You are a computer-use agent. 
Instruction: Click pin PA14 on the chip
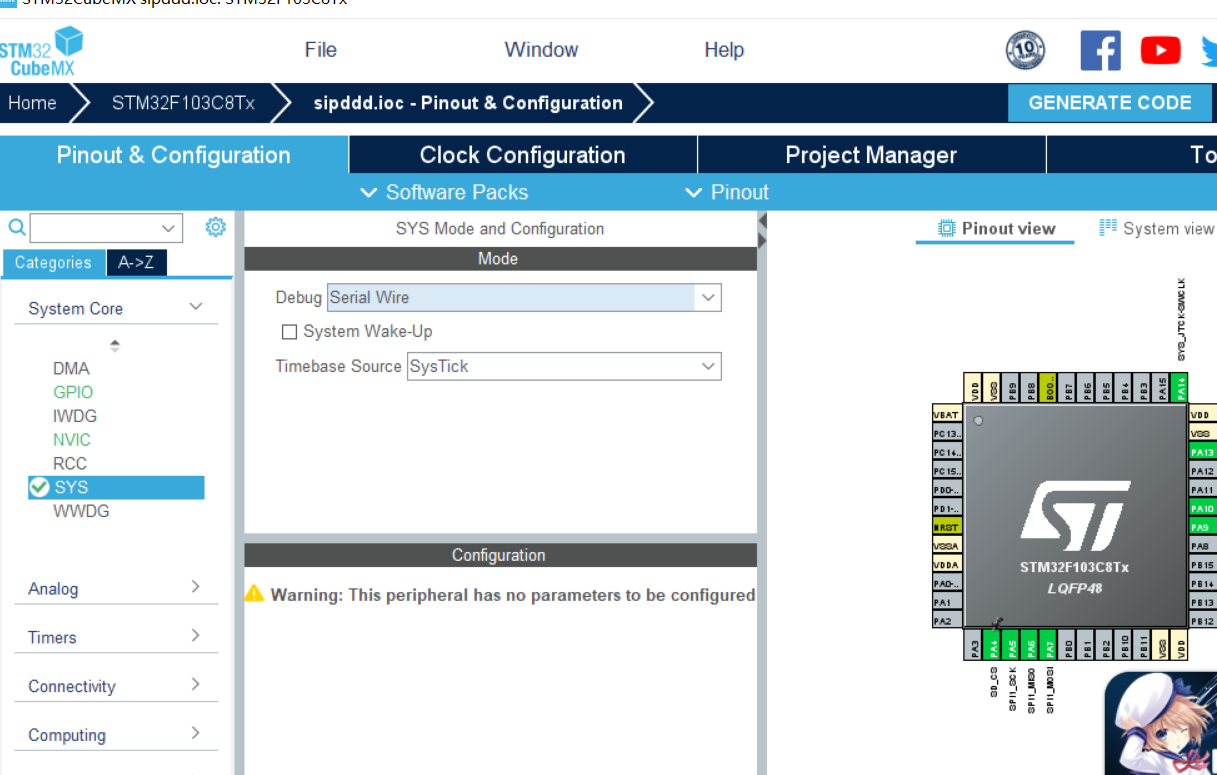point(1180,388)
